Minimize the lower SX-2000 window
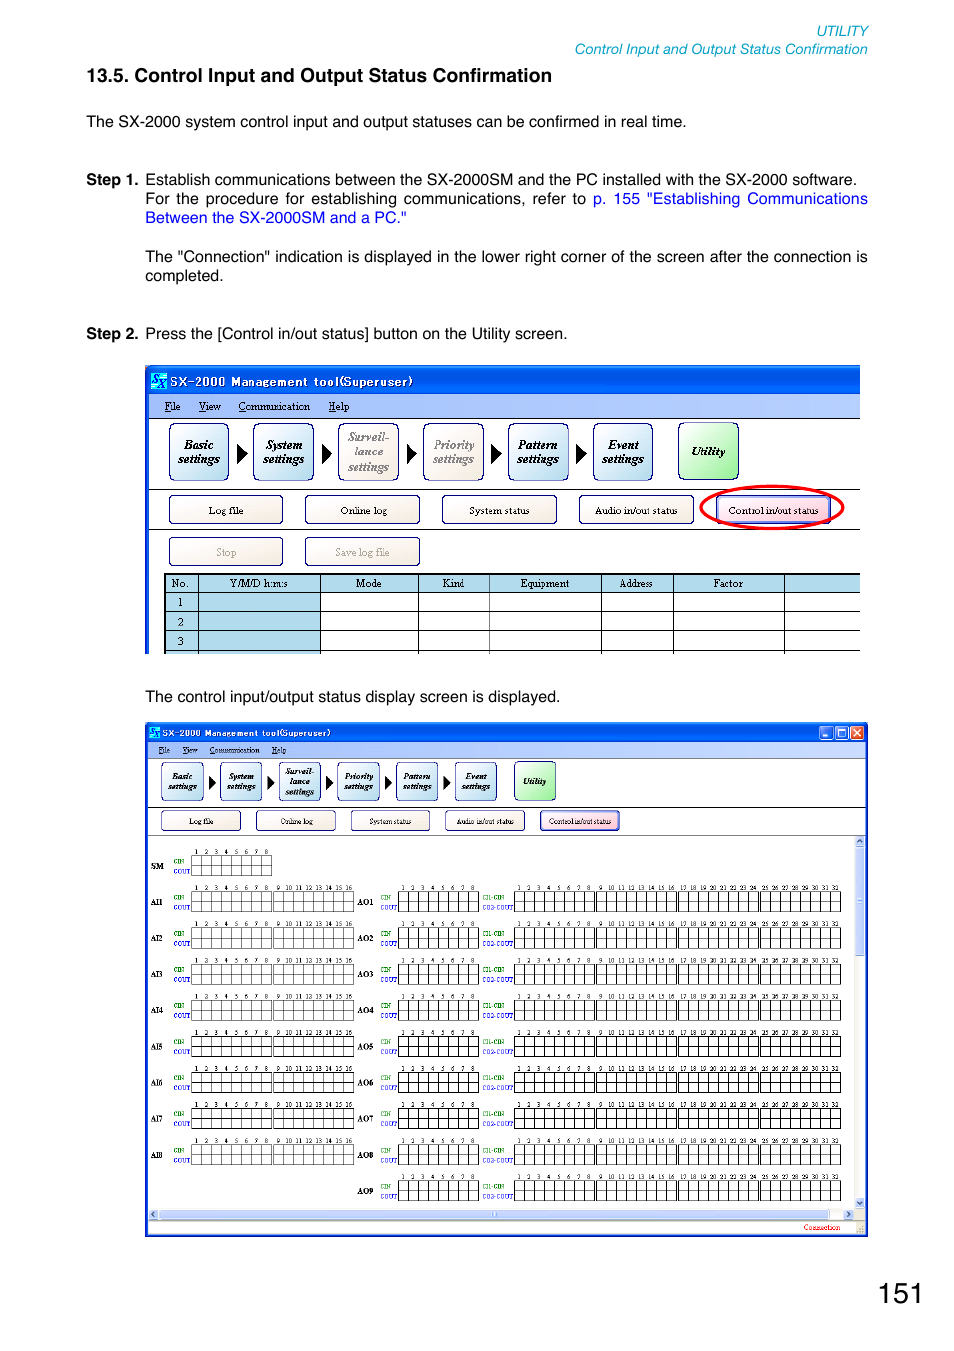The width and height of the screenshot is (954, 1351). click(x=826, y=733)
